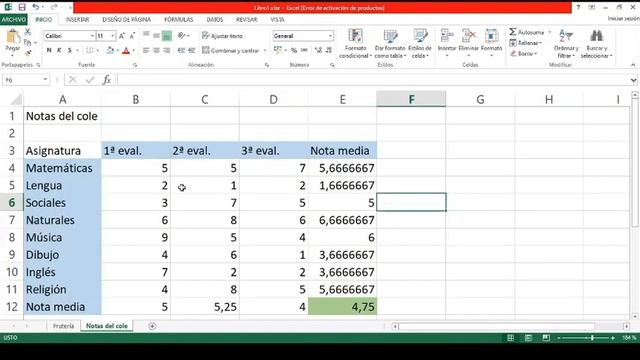
Task: Click Autosuma sigma button
Action: pyautogui.click(x=527, y=32)
